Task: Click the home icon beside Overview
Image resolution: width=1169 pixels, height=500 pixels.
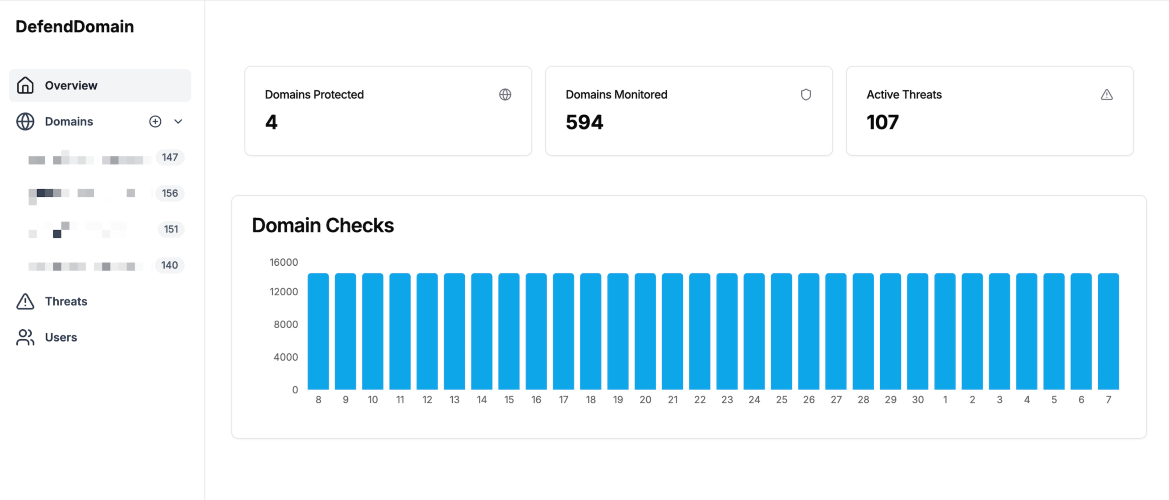Action: click(x=25, y=85)
